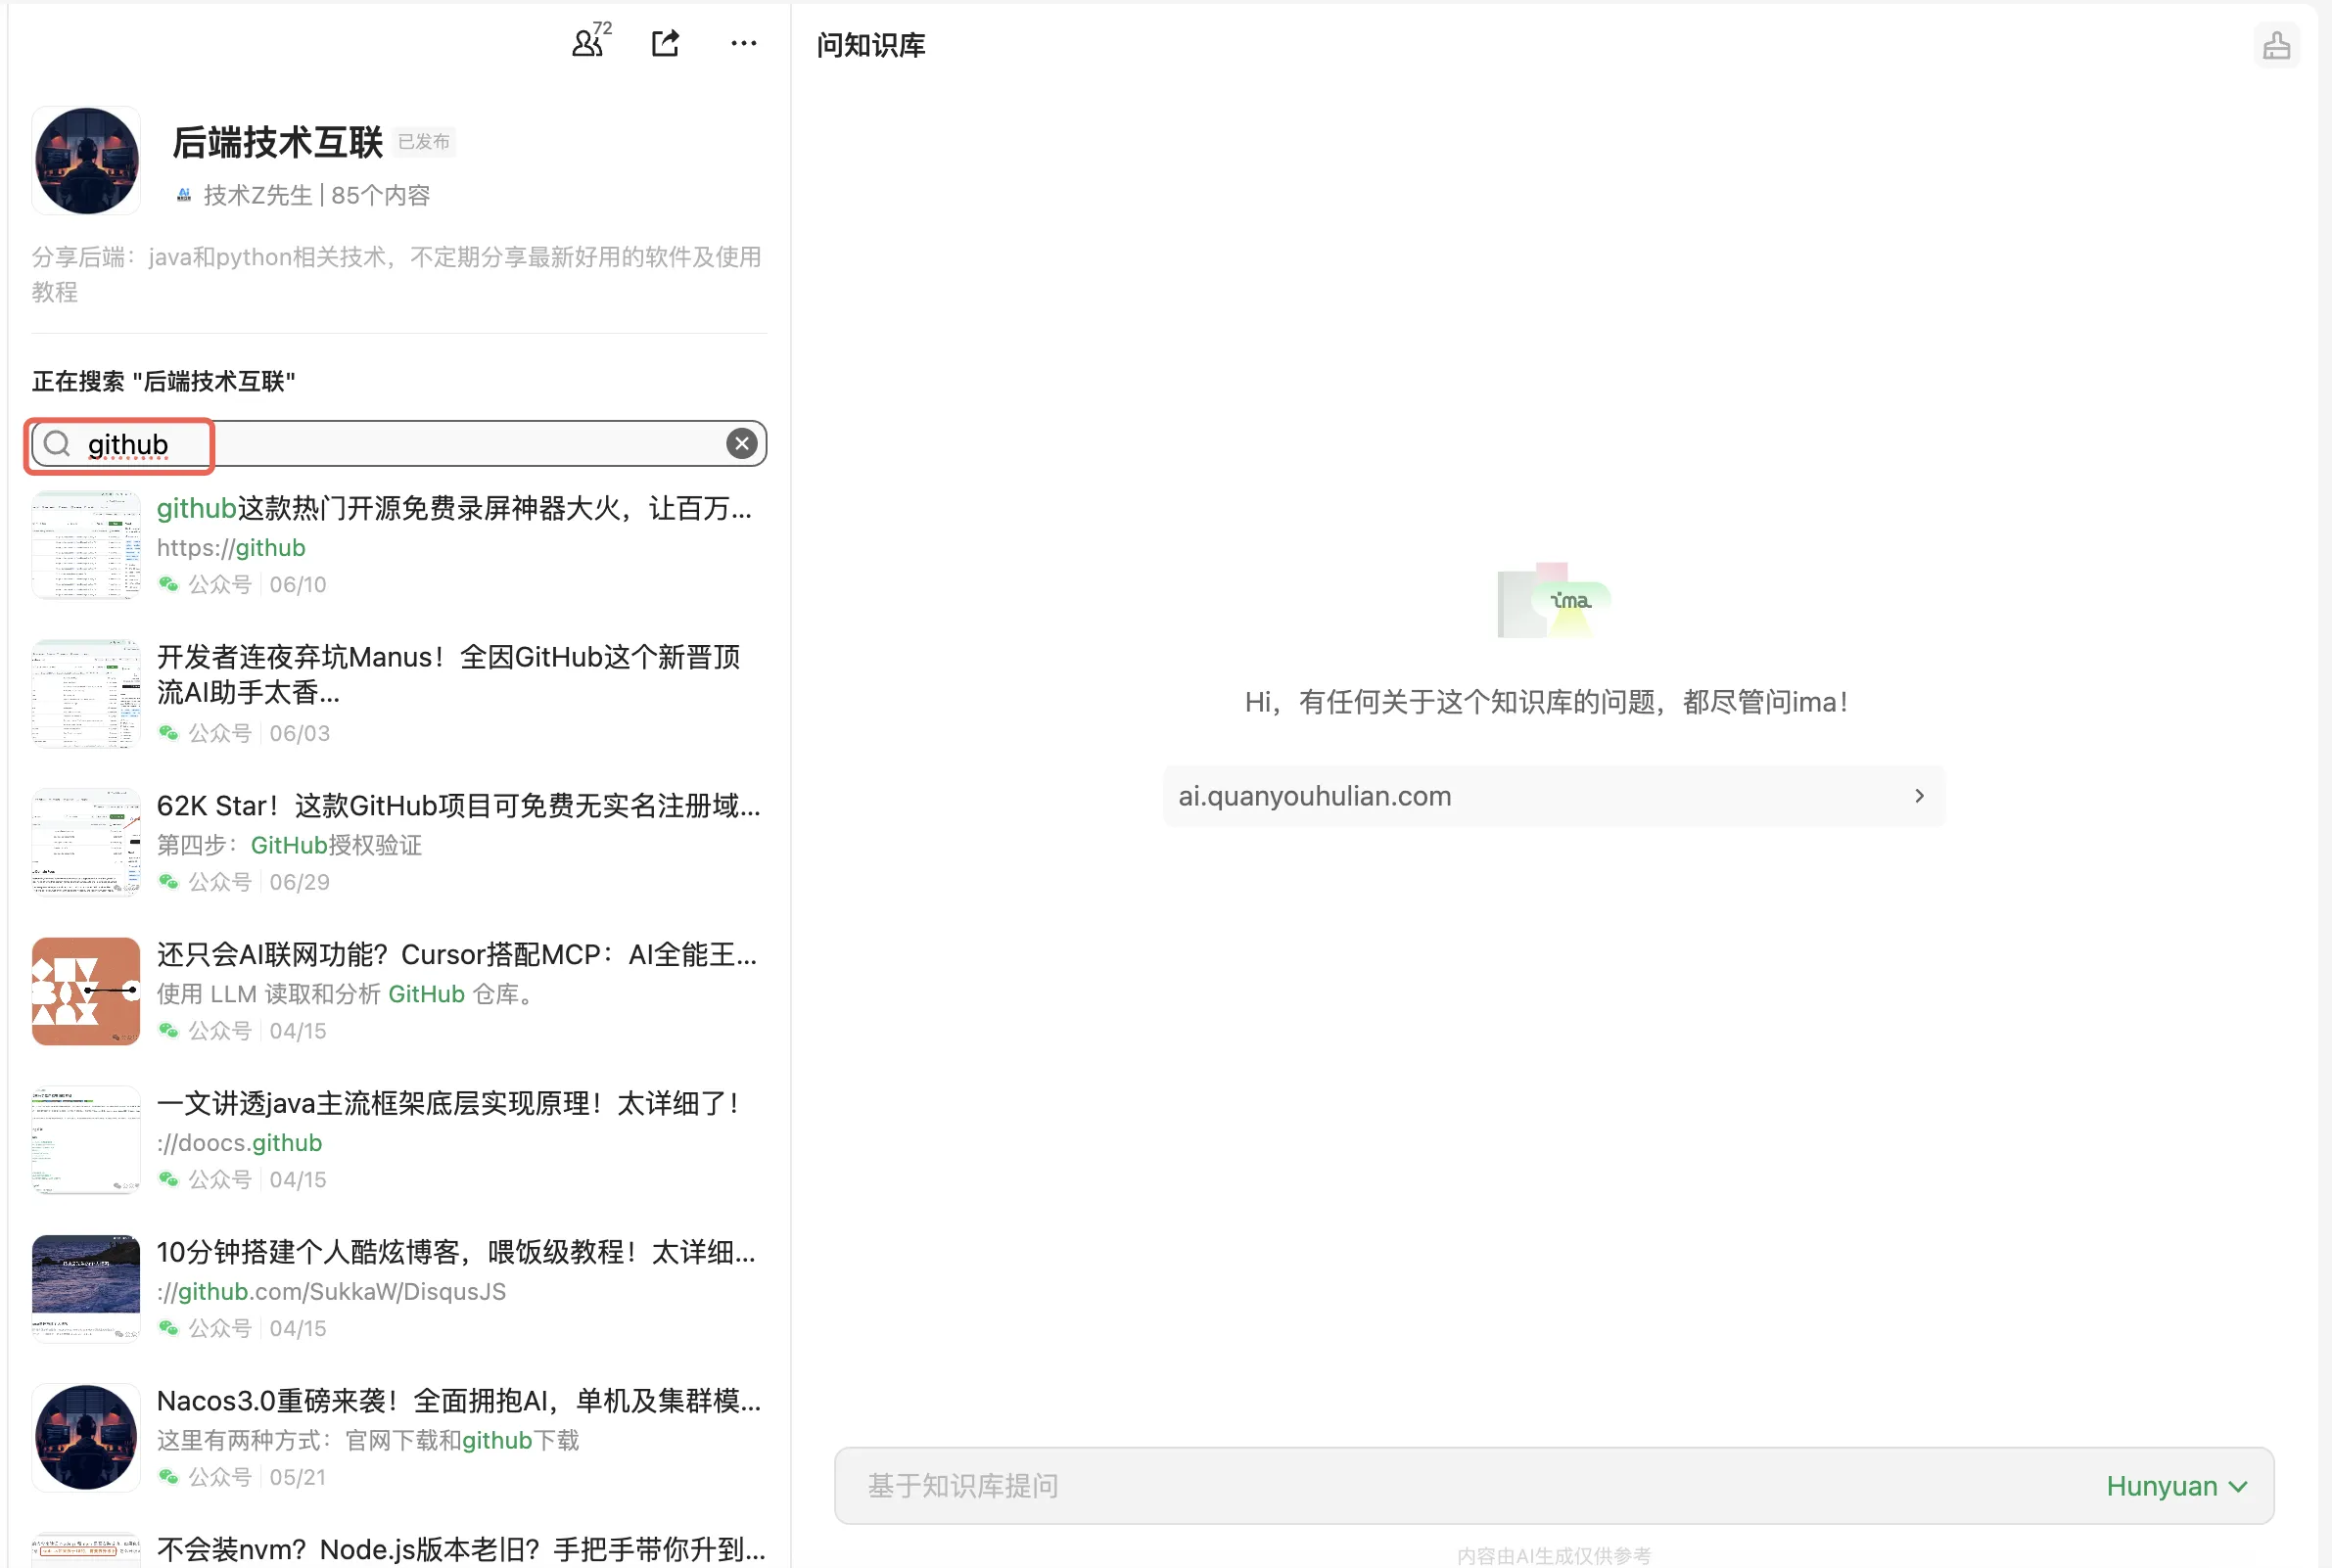Image resolution: width=2332 pixels, height=1568 pixels.
Task: Click inside the github search field
Action: (x=398, y=443)
